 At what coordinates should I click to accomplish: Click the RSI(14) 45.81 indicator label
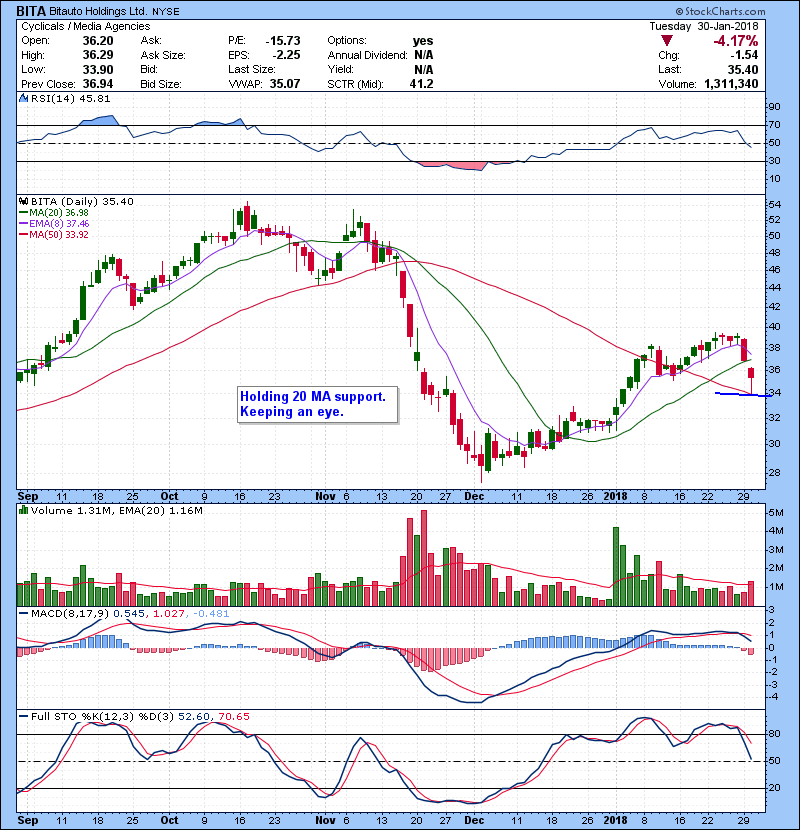[x=70, y=98]
